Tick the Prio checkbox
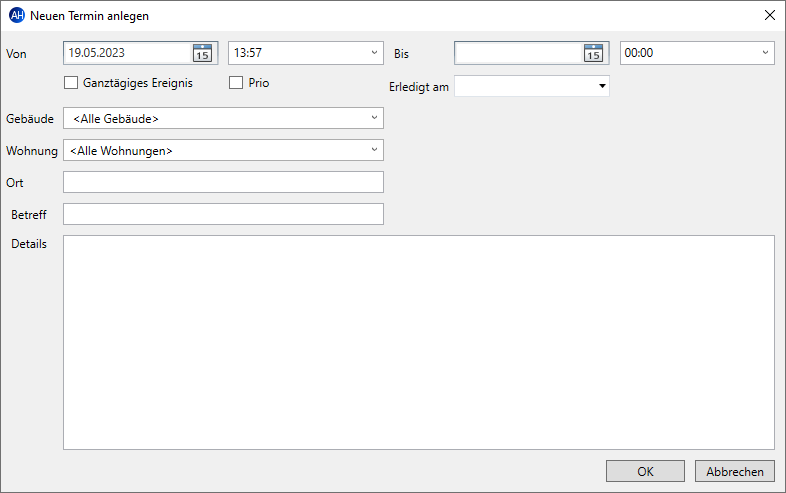This screenshot has height=493, width=786. tap(236, 83)
